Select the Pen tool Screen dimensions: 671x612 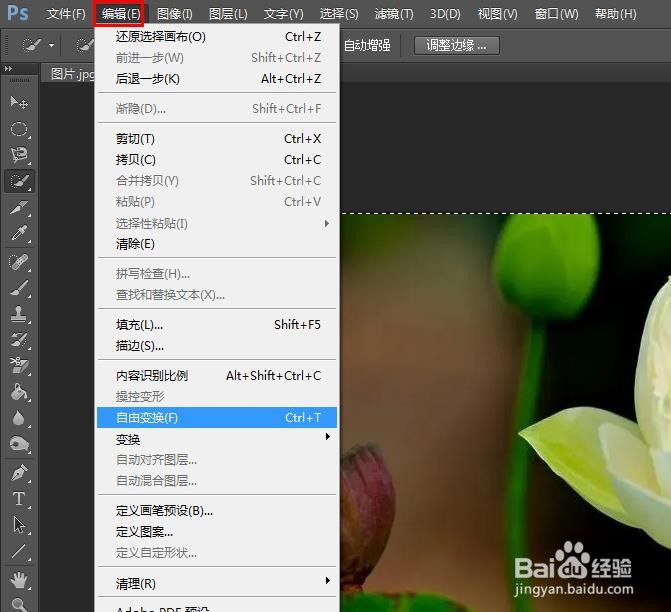[18, 472]
